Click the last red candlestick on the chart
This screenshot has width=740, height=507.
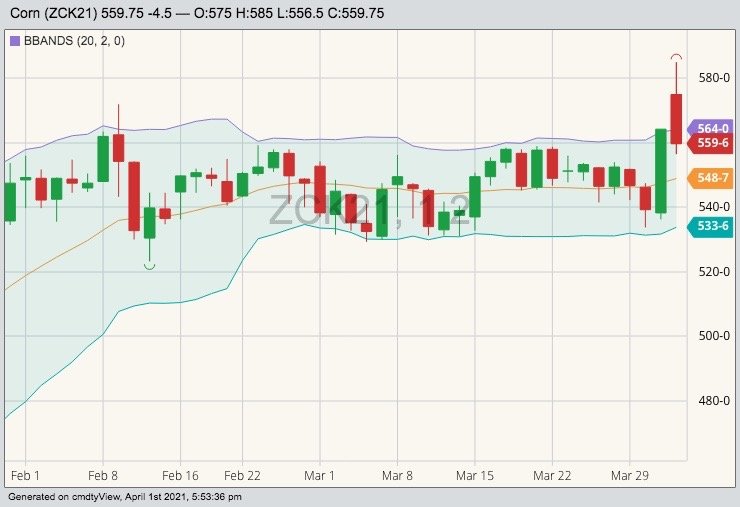pyautogui.click(x=677, y=118)
